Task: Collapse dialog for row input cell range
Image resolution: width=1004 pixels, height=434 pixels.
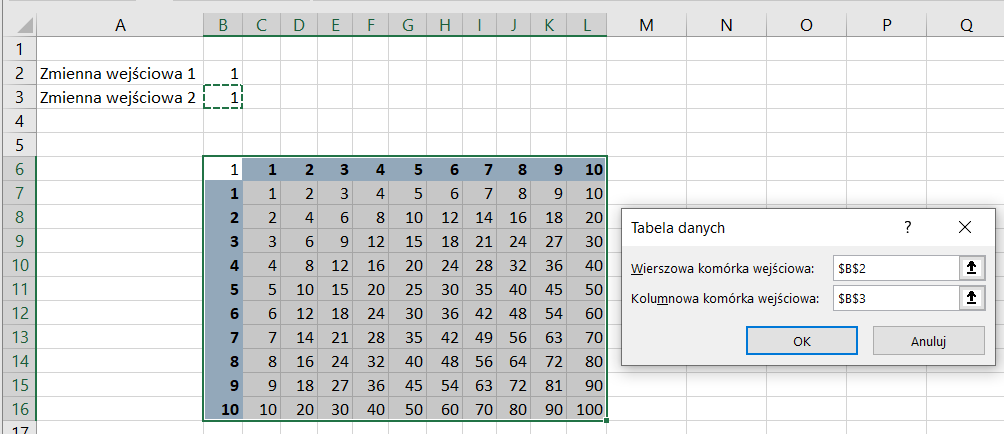Action: [971, 269]
